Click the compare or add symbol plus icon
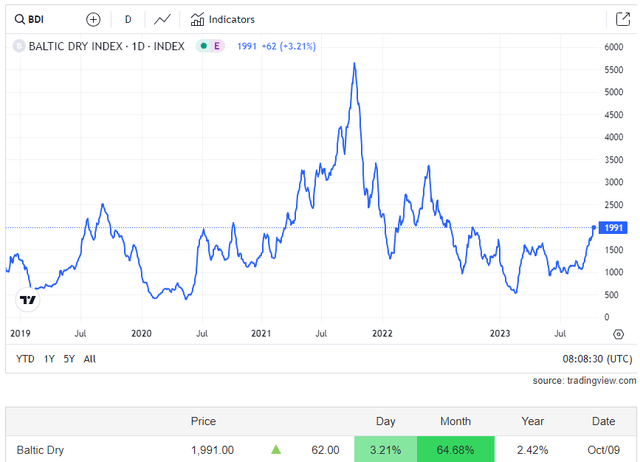Viewport: 640px width, 462px height. (x=93, y=19)
